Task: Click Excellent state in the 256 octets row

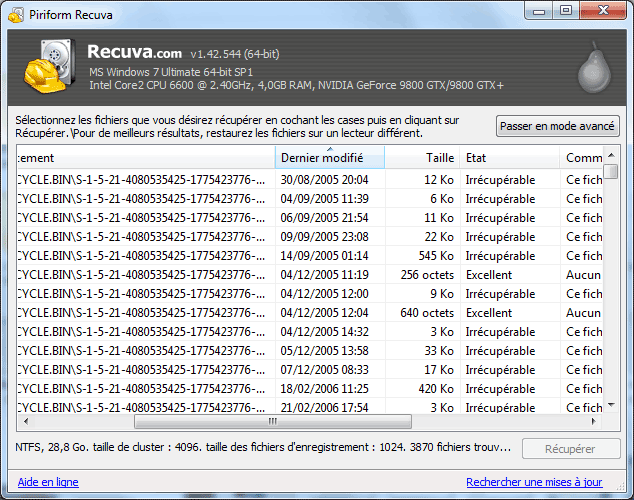Action: click(489, 275)
